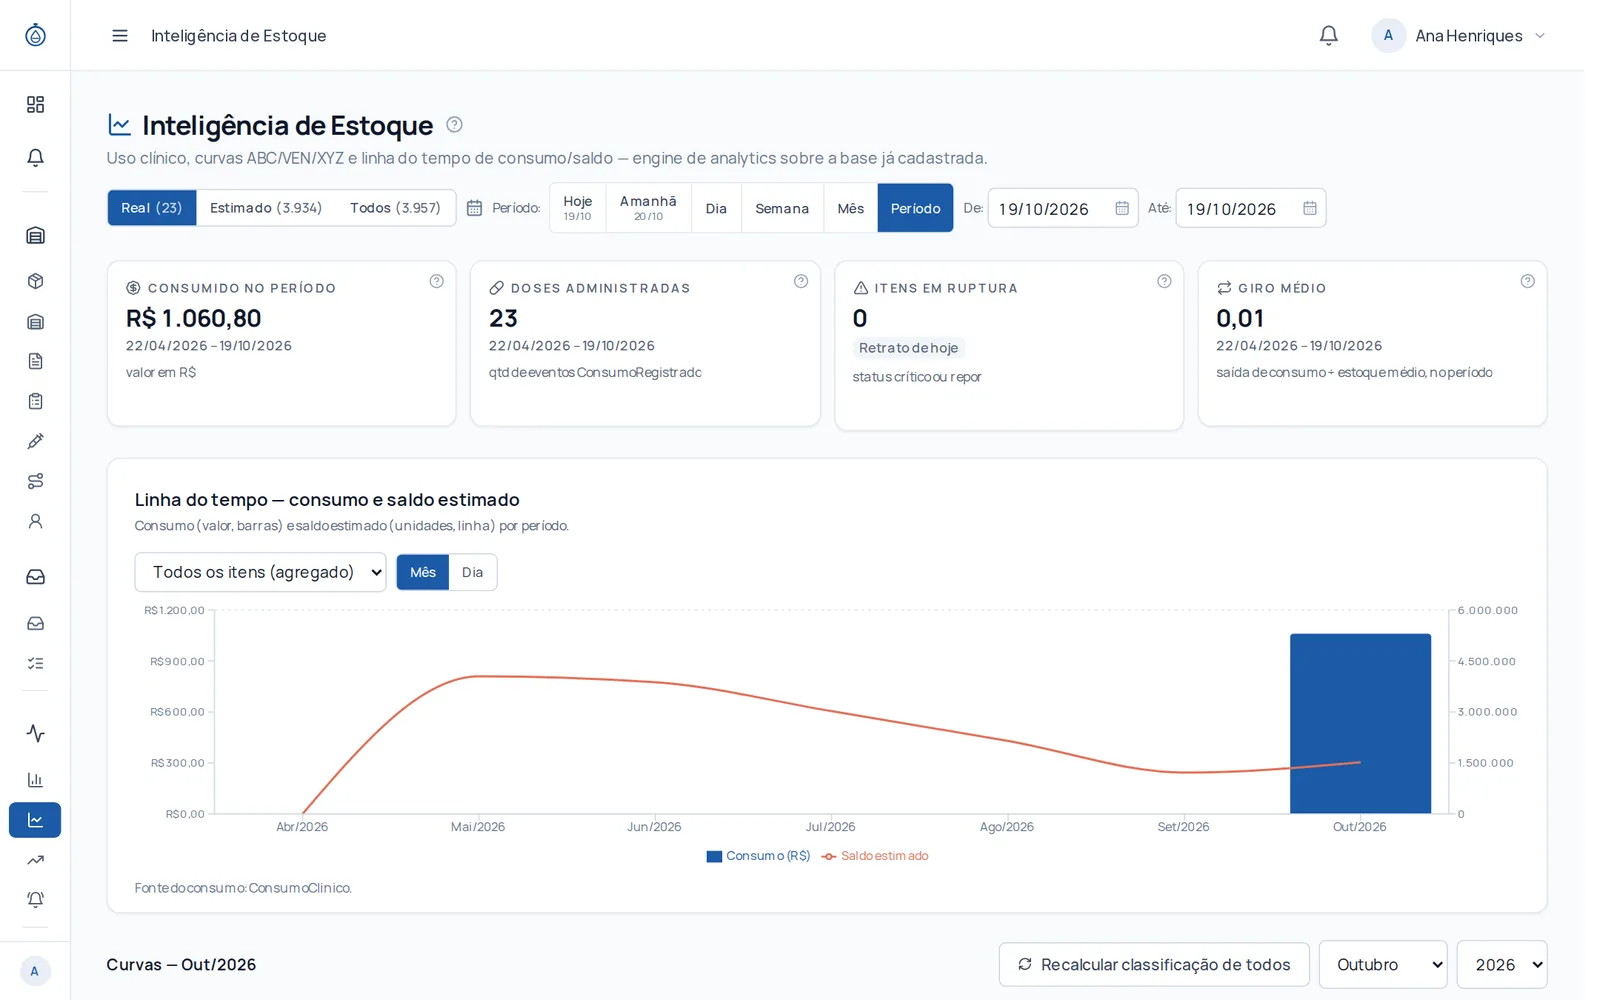1600x1000 pixels.
Task: Open the bar chart icon in sidebar
Action: coord(36,779)
